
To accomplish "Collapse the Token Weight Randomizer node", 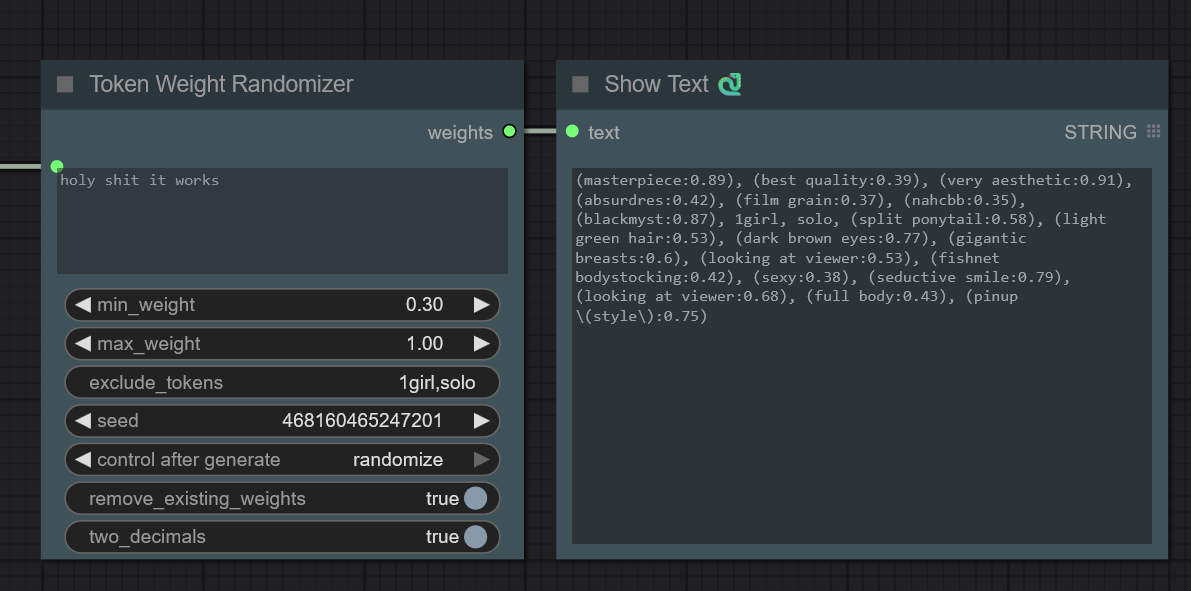I will (x=65, y=84).
